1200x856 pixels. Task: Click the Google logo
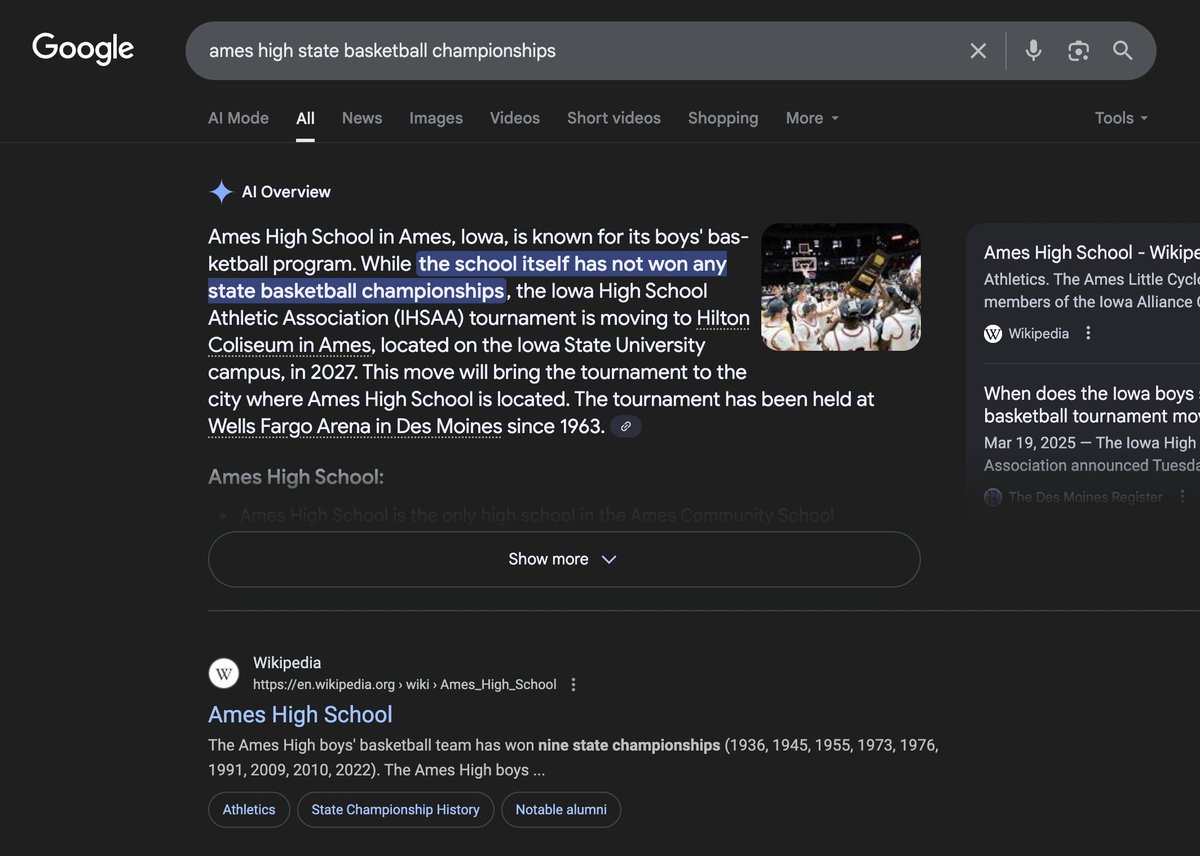pyautogui.click(x=83, y=49)
